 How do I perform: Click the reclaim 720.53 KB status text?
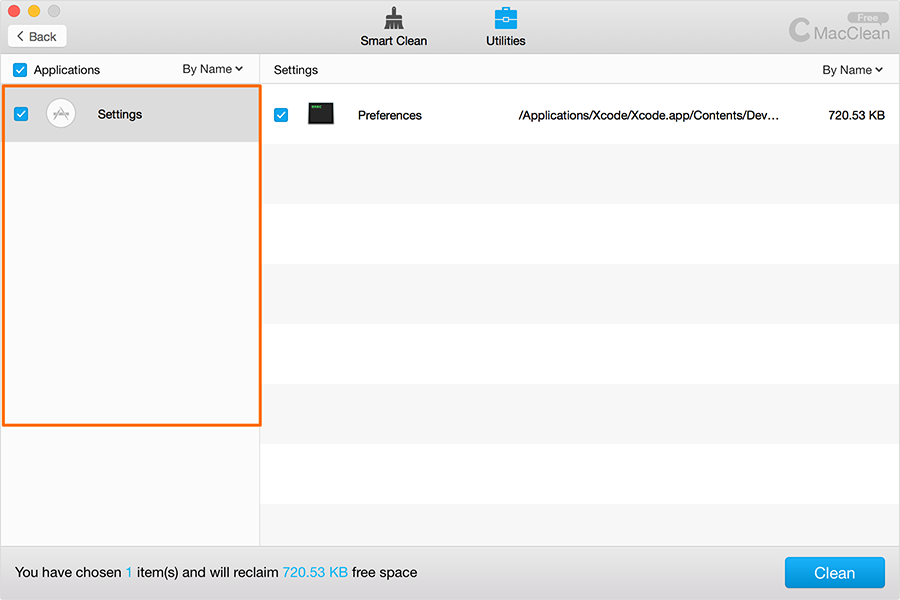click(315, 572)
